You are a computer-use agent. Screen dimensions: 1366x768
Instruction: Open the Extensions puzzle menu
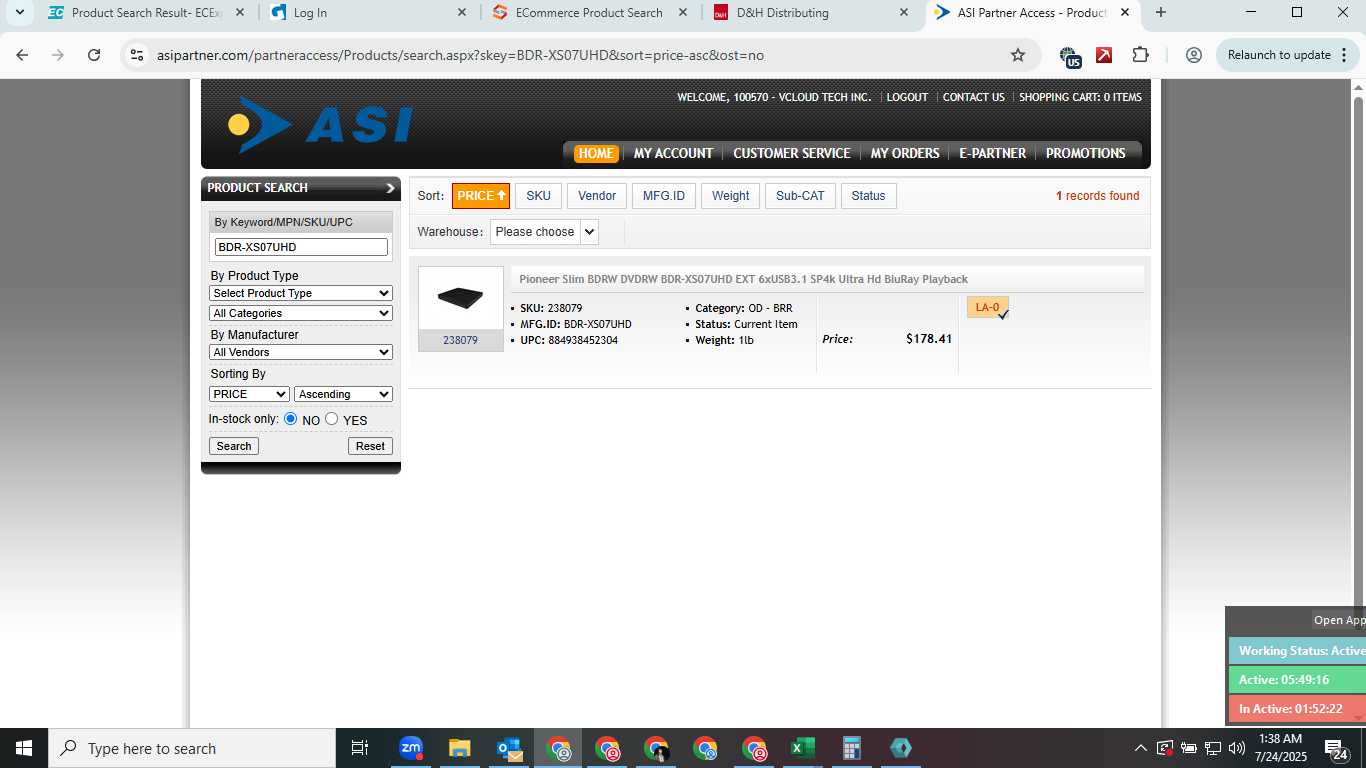(x=1140, y=55)
